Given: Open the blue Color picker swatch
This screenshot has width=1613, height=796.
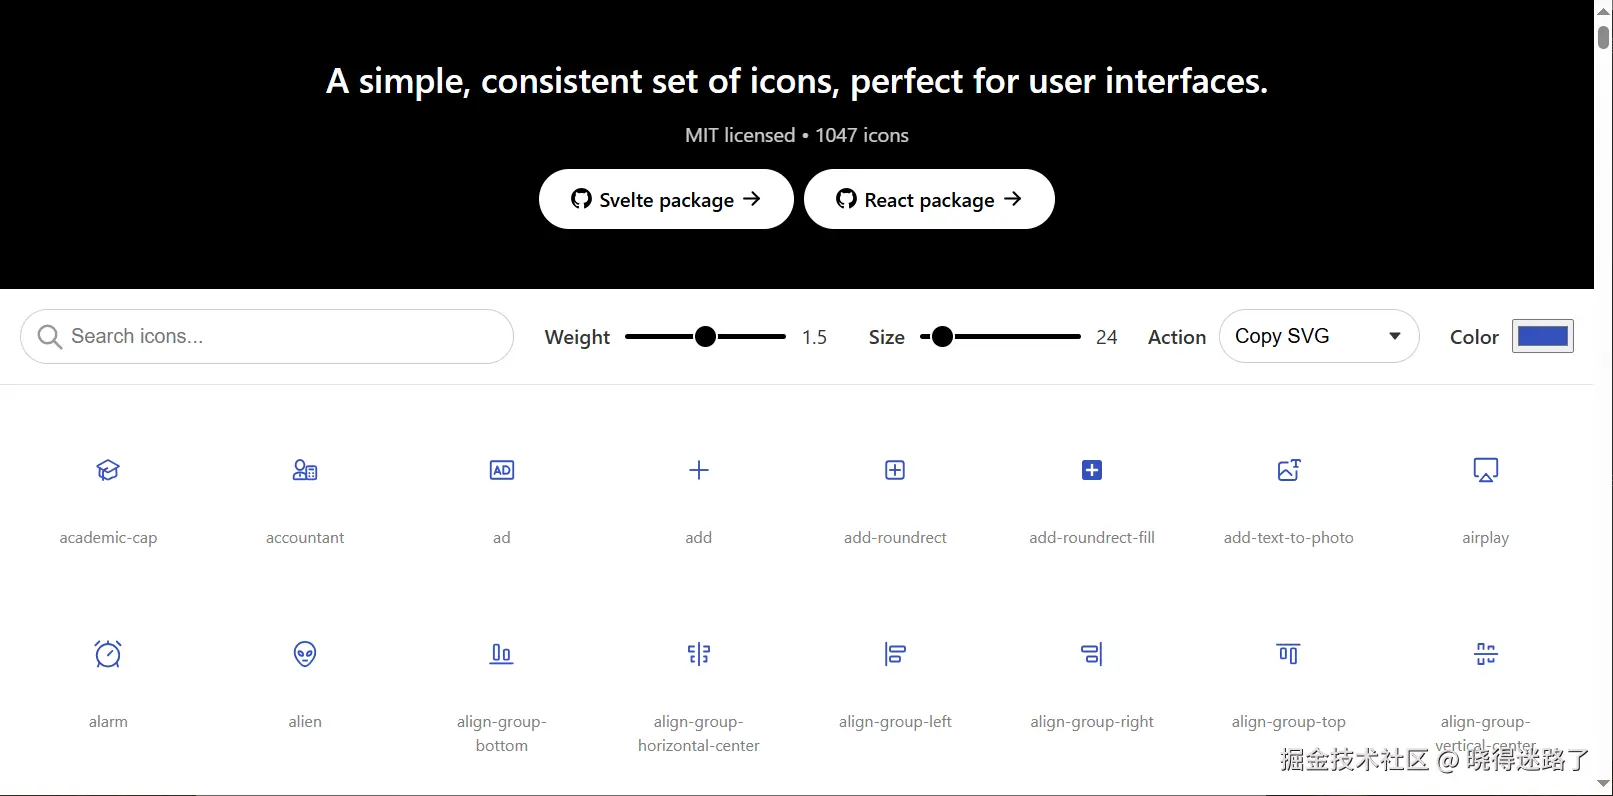Looking at the screenshot, I should [x=1543, y=336].
